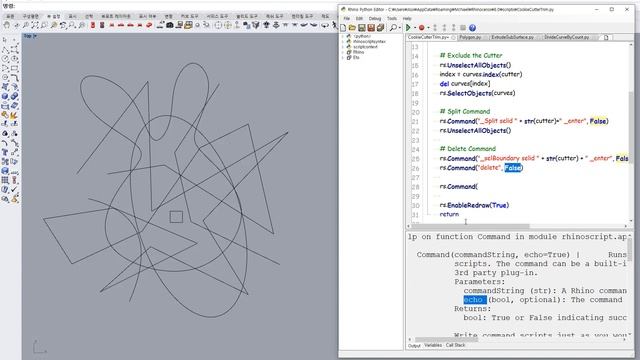Switch to Call Stack tab at bottom

pos(455,345)
